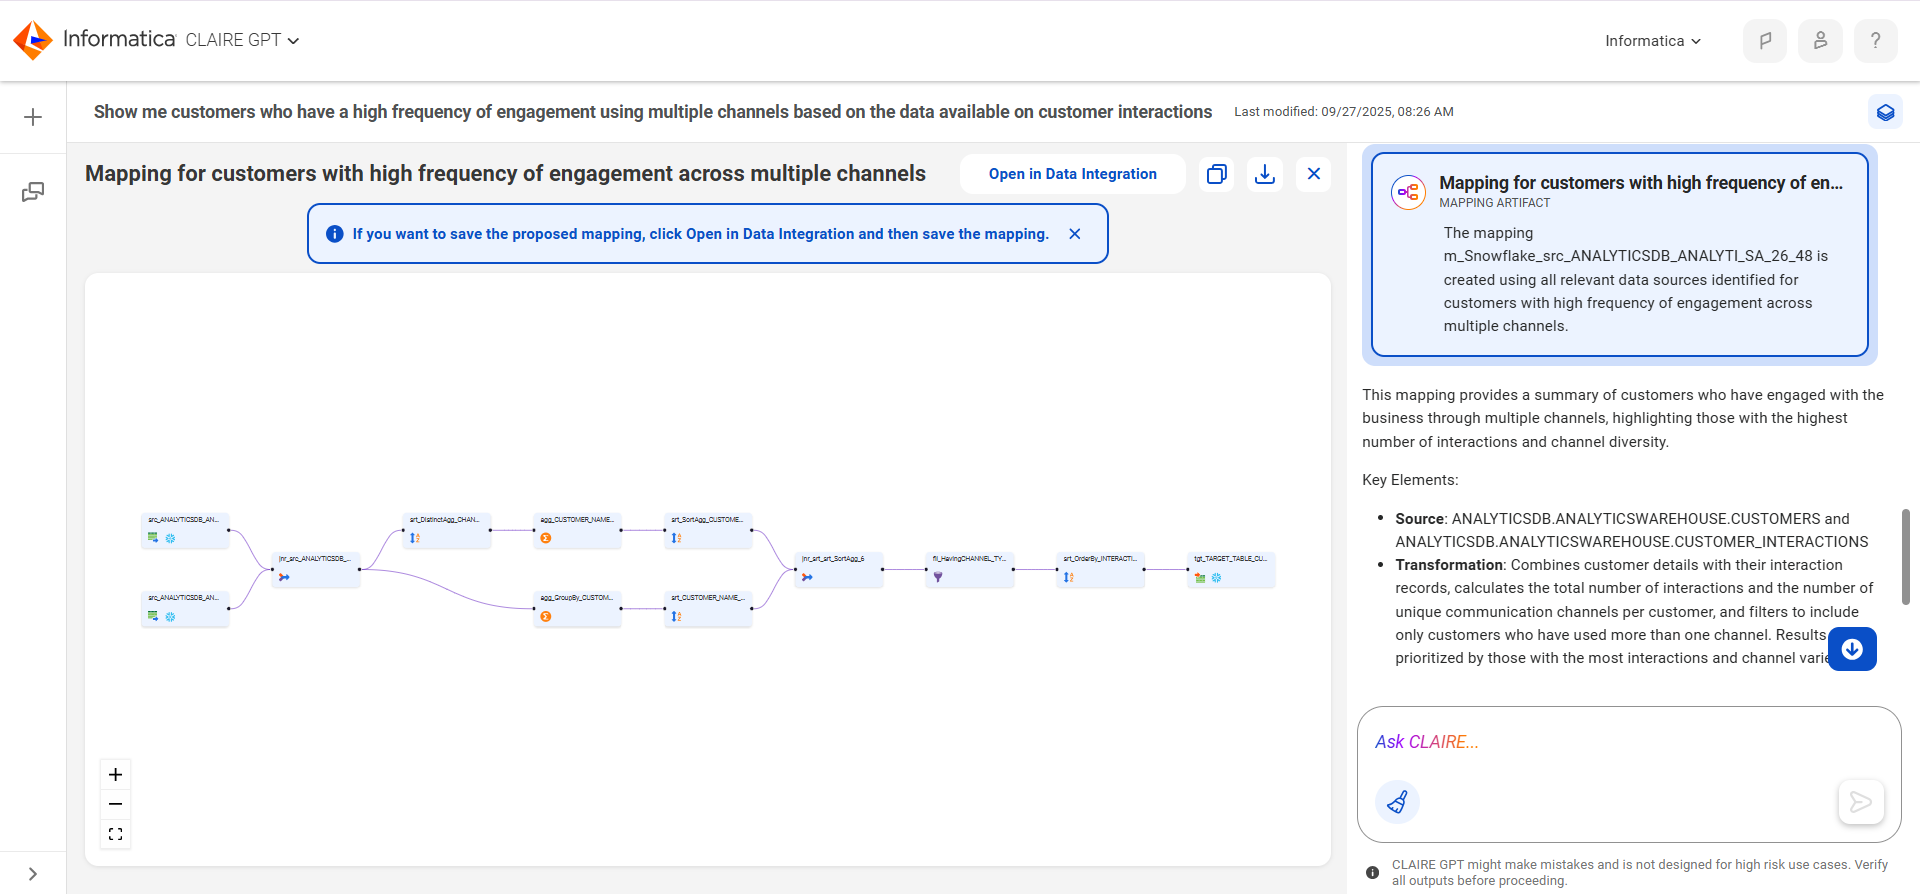The width and height of the screenshot is (1920, 894).
Task: Click the source table icon in upper src node
Action: (153, 538)
